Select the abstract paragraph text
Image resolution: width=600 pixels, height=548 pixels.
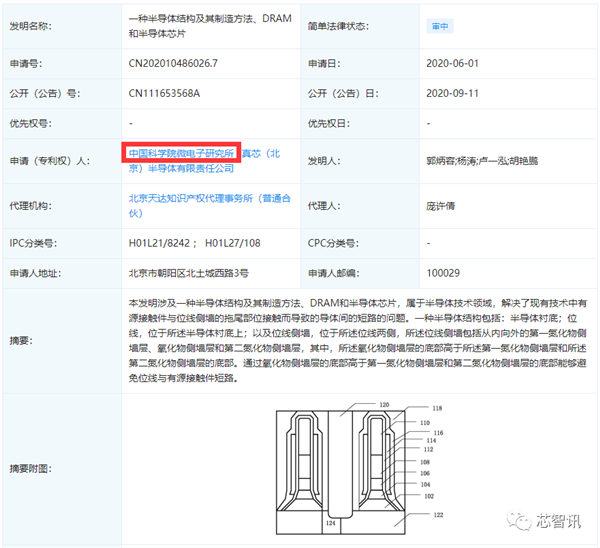click(x=357, y=341)
